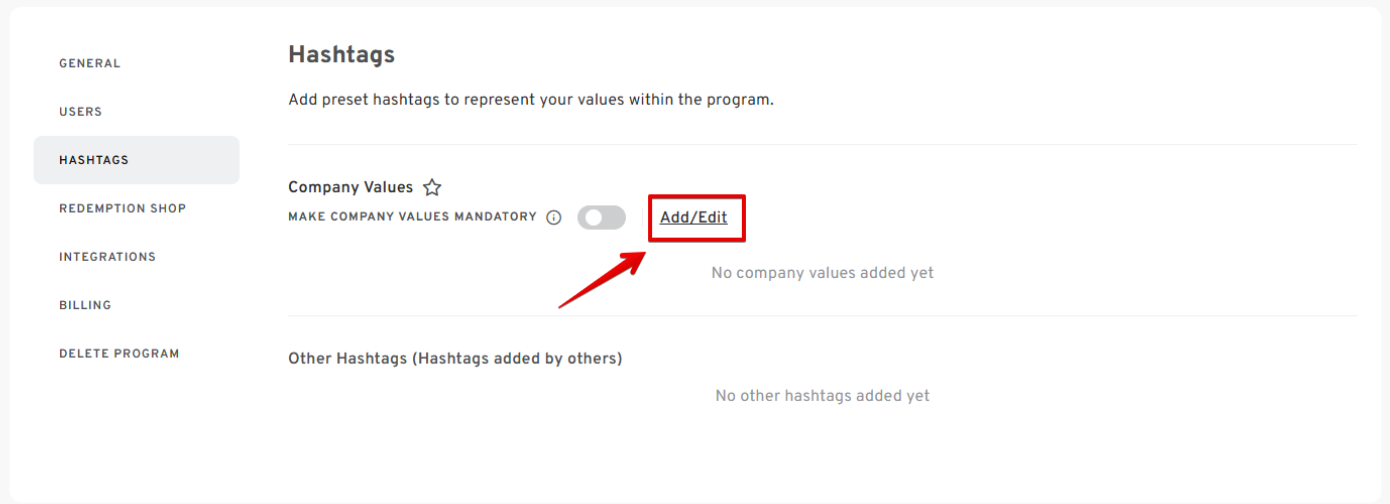Click the divider line above Other Hashtags
Screen dimensions: 1390x504
click(822, 316)
